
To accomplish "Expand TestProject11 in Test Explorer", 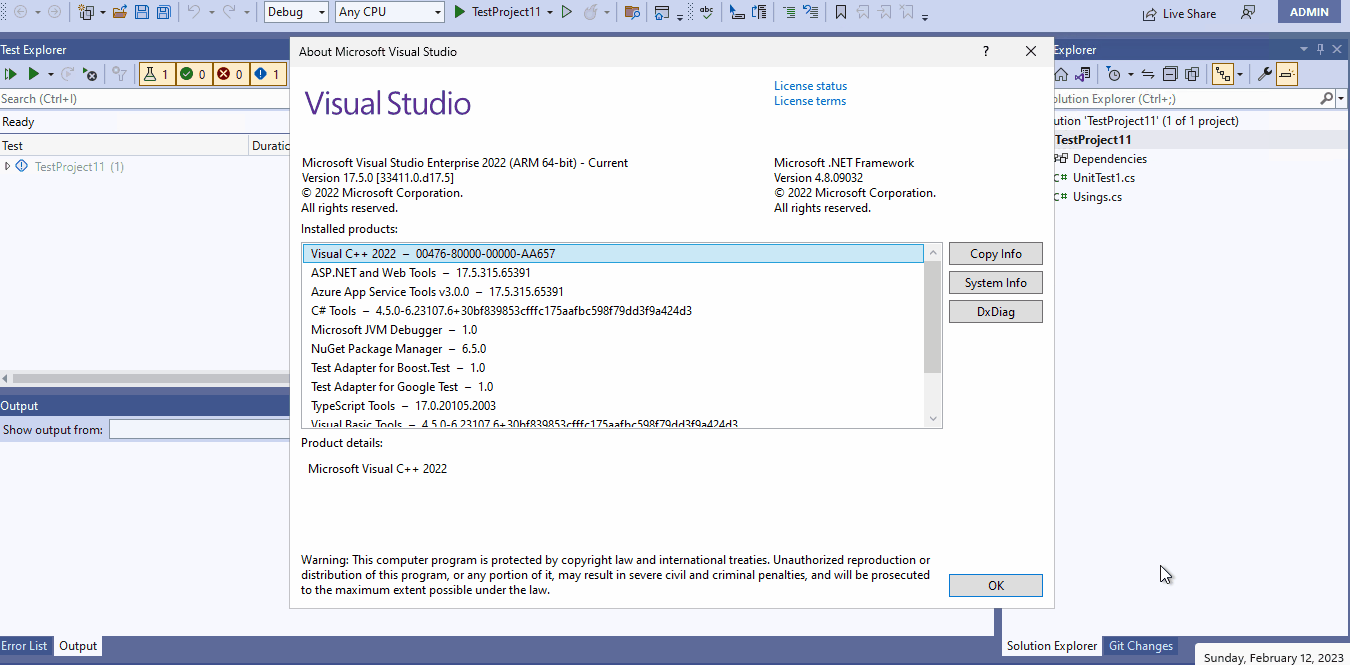I will point(7,166).
